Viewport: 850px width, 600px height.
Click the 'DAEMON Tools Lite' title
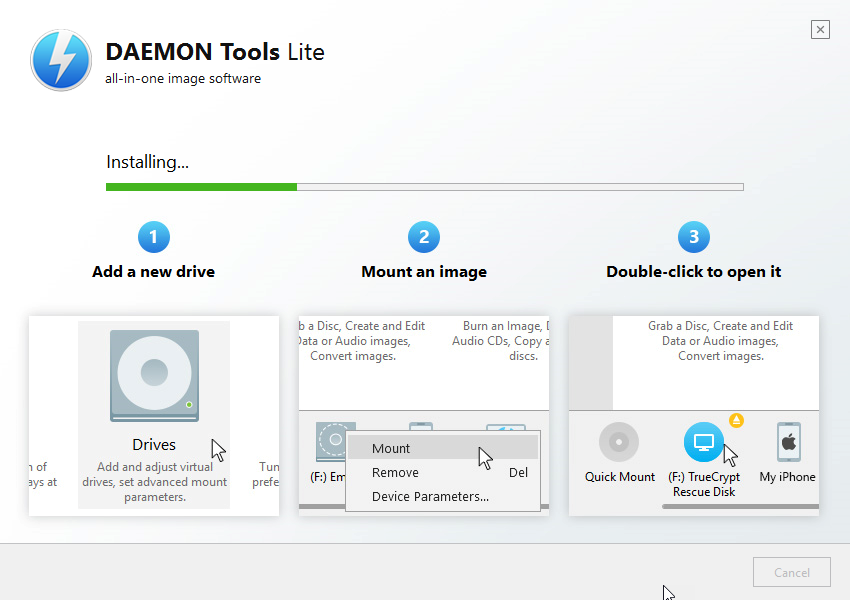tap(215, 52)
